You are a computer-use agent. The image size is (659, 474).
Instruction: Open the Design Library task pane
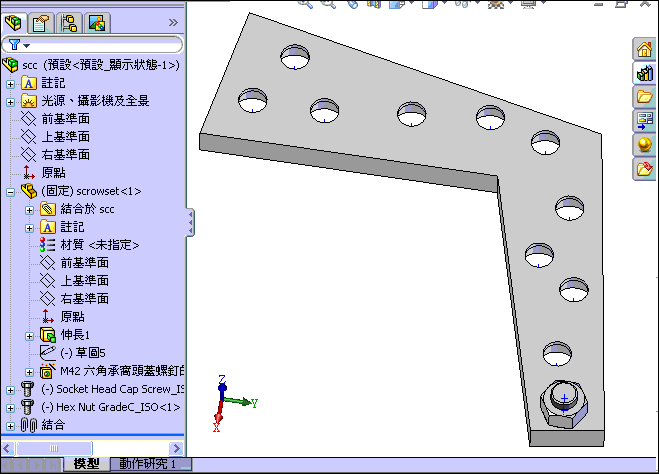tap(644, 74)
